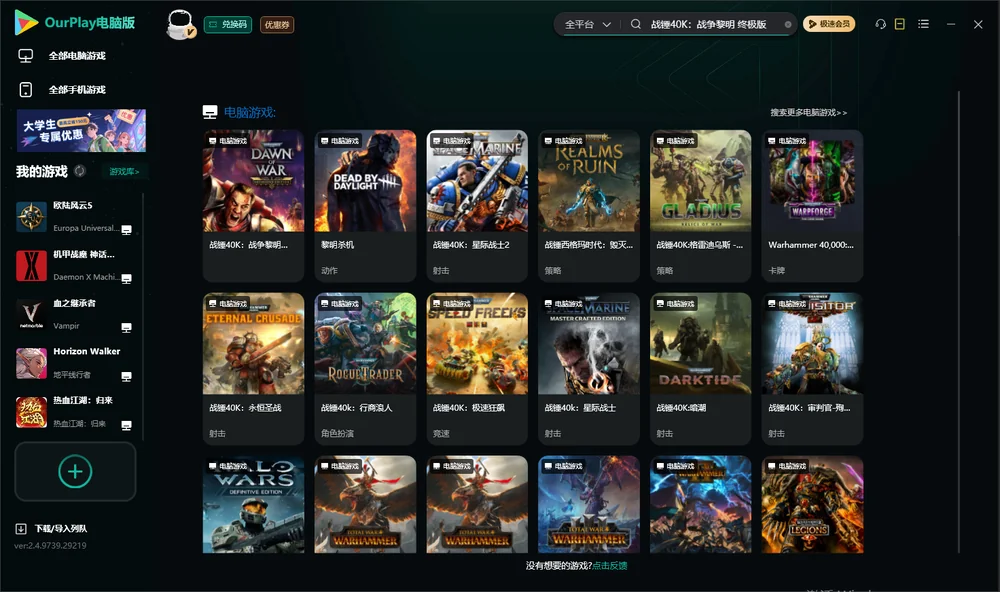
Task: Open the Gladius game card
Action: coord(701,205)
